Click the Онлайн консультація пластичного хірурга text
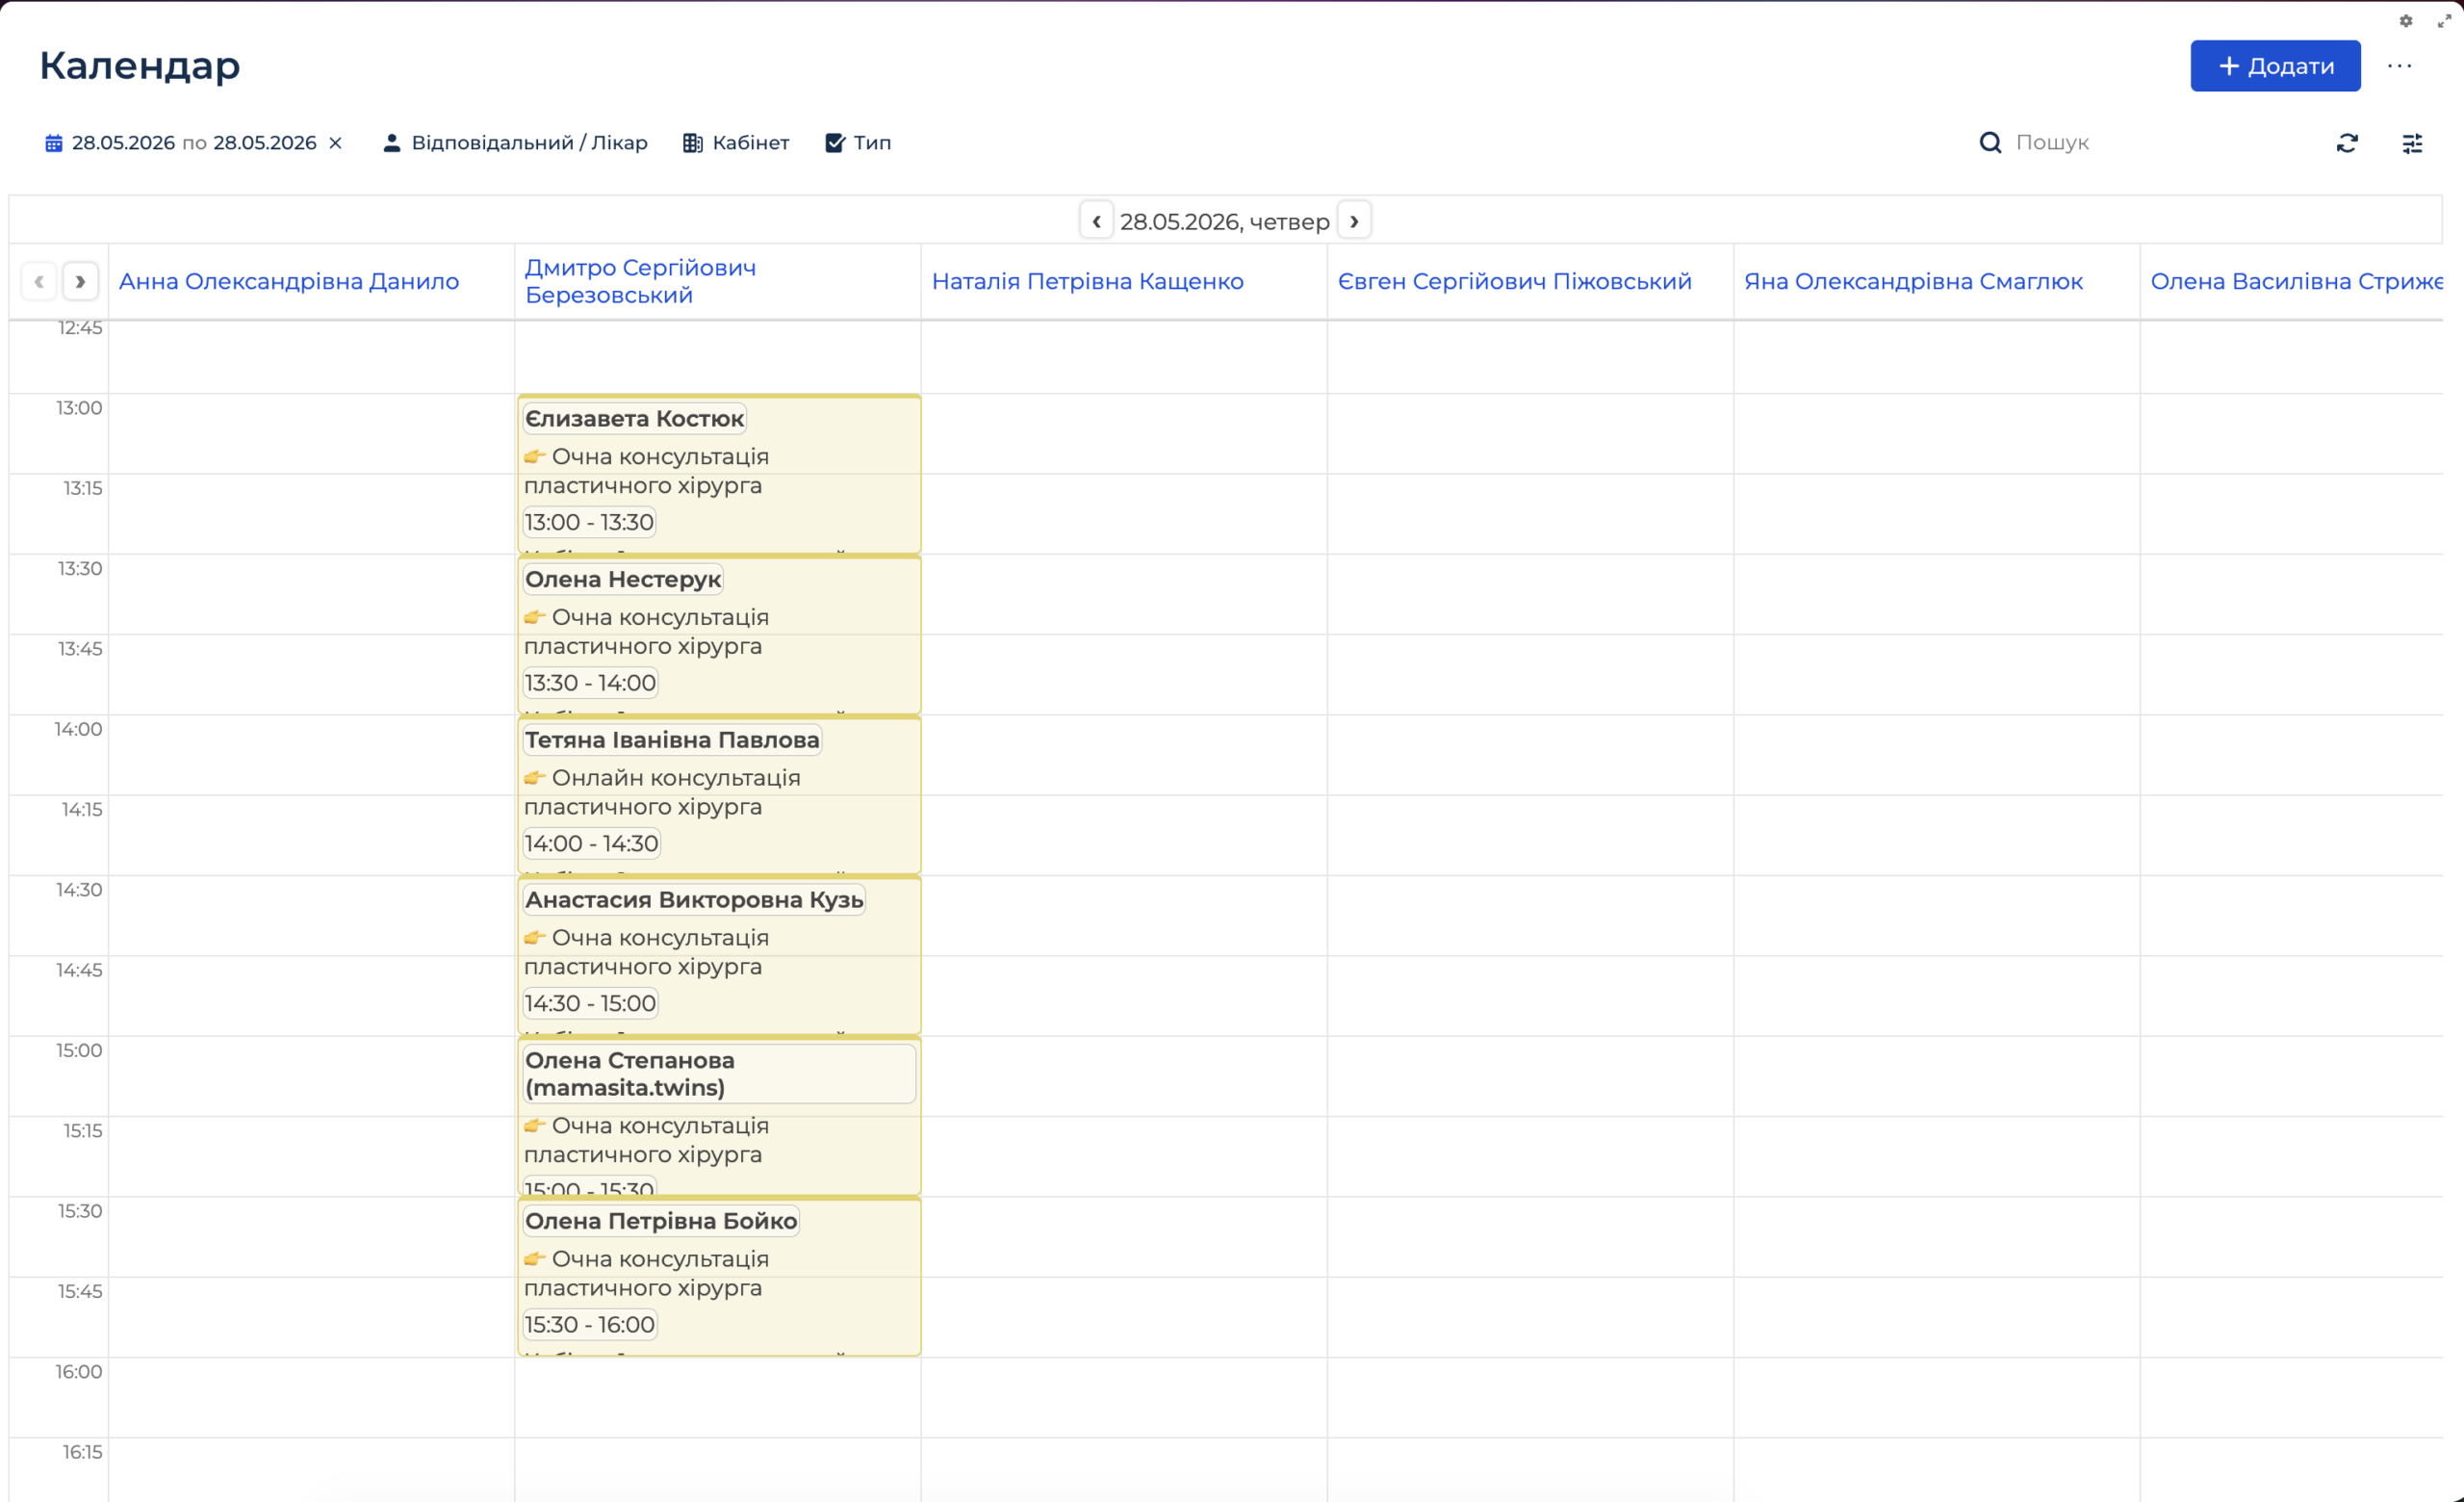 coord(662,792)
